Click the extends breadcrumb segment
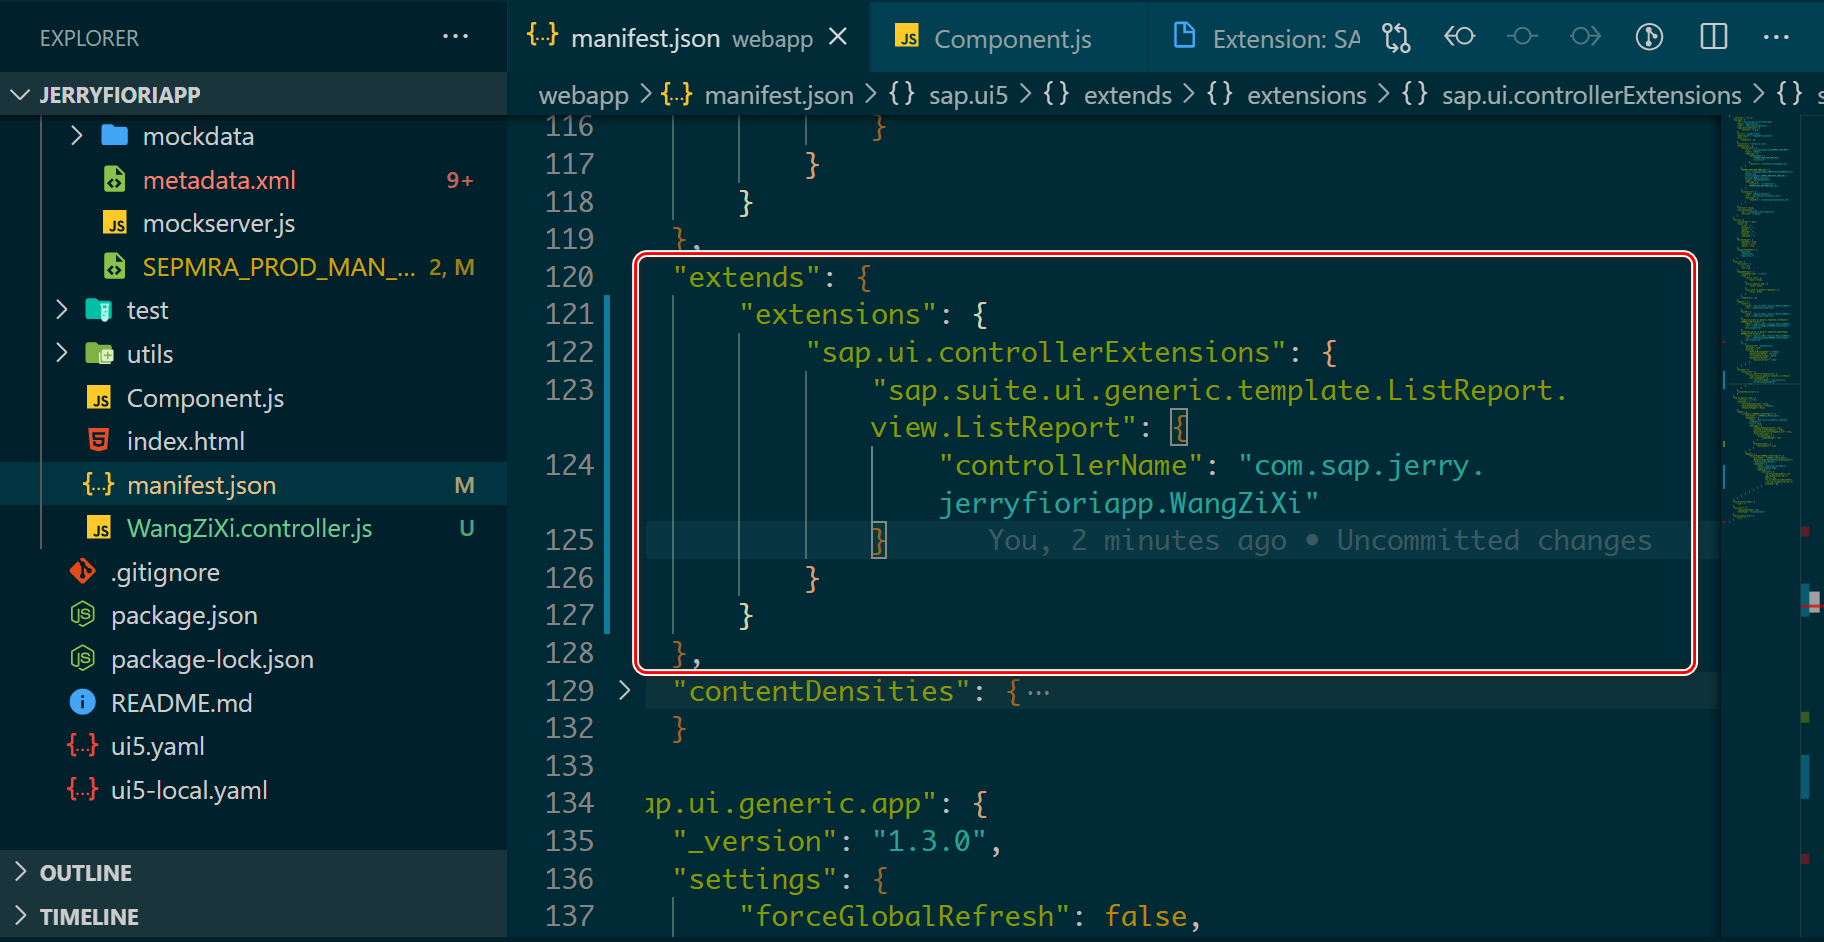1824x942 pixels. coord(1127,95)
